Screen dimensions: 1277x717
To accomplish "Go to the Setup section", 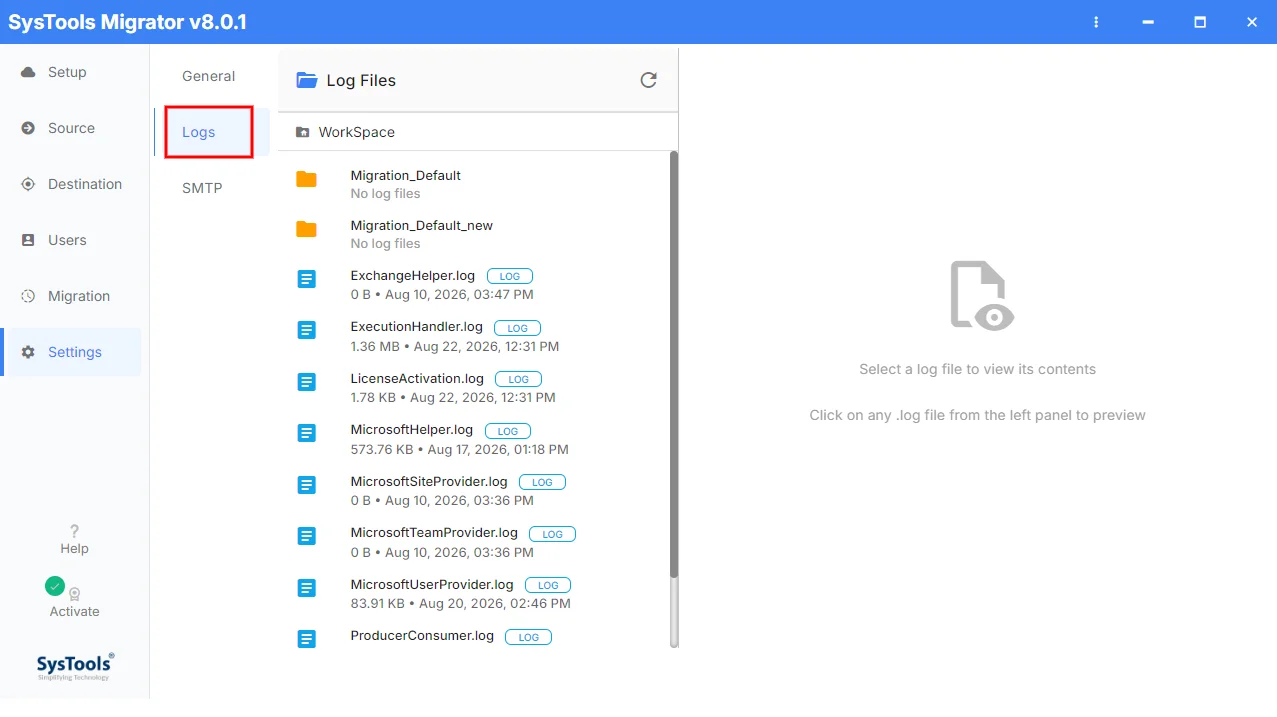I will point(67,72).
